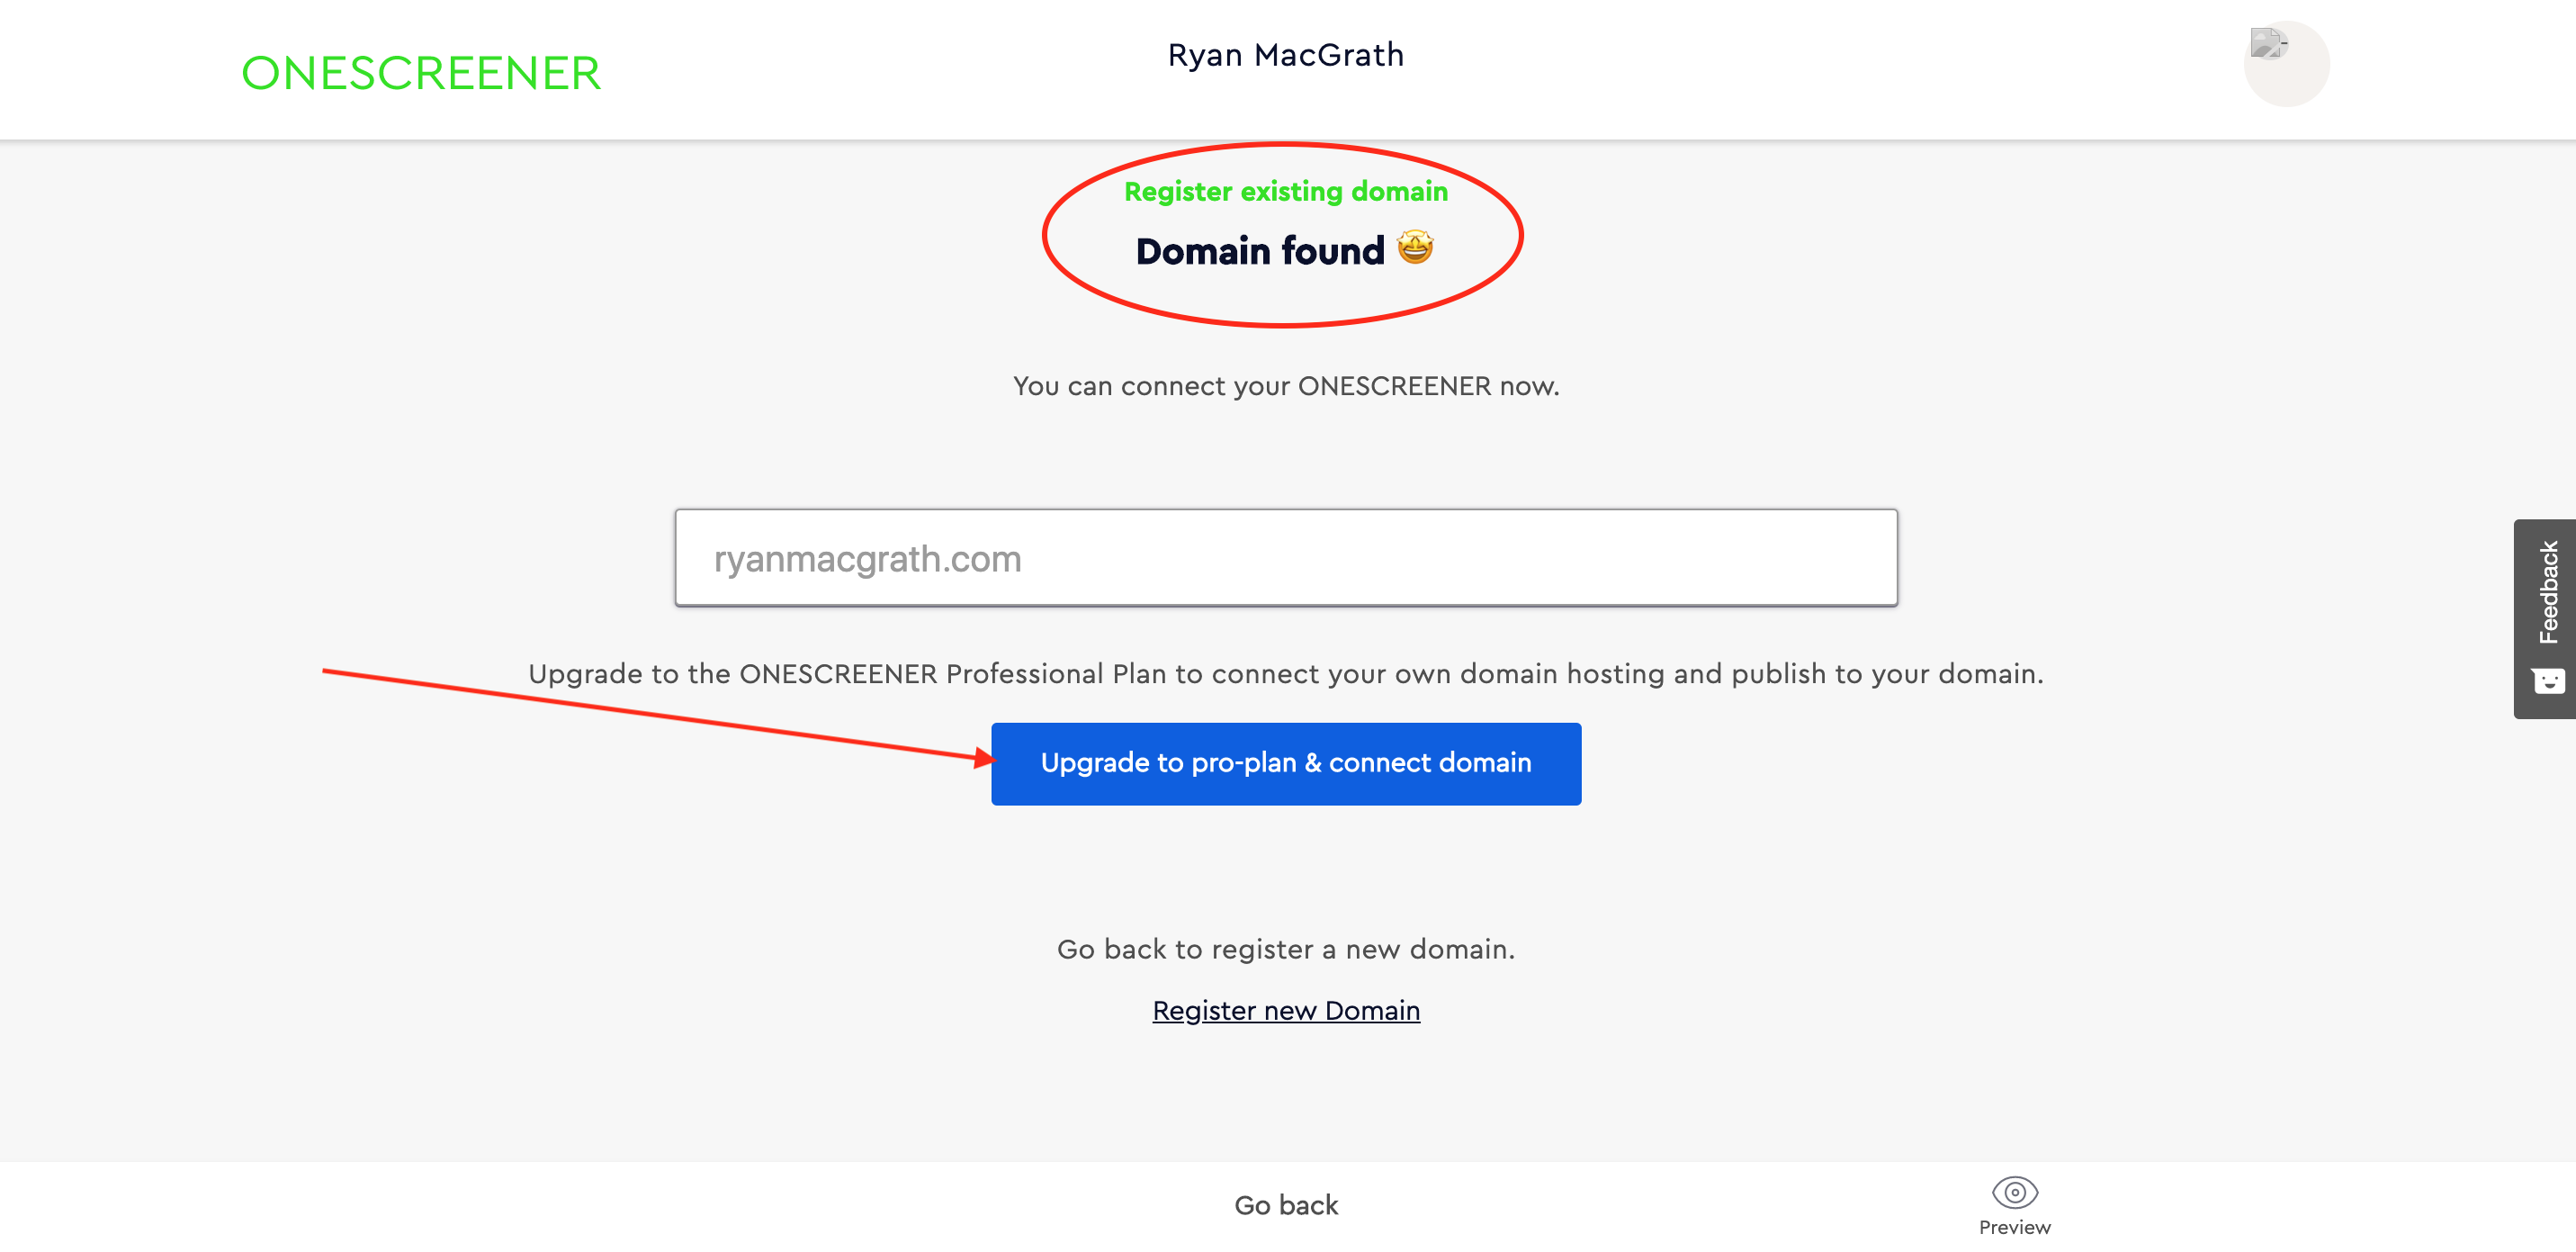
Task: Click the star-eyes emoji beside Domain found
Action: coord(1414,247)
